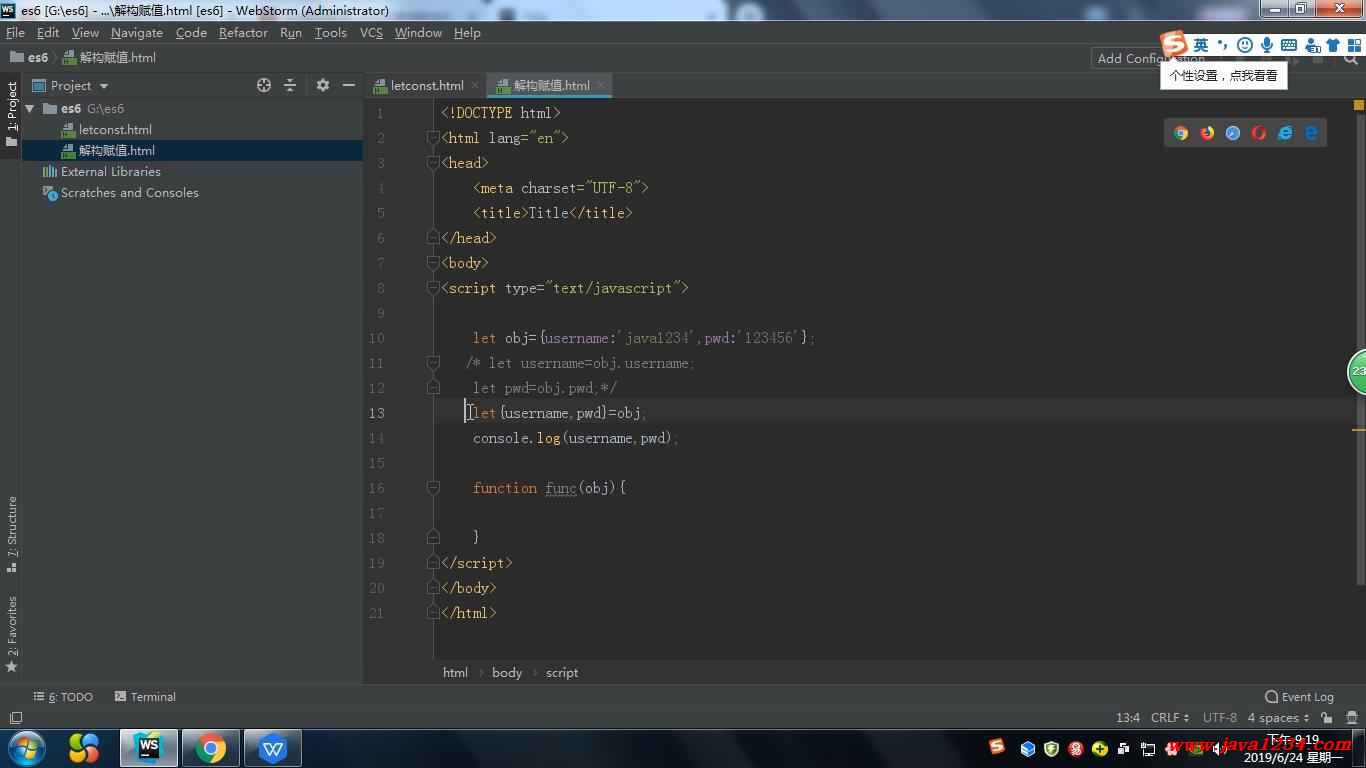Viewport: 1366px width, 768px height.
Task: Open the Navigate menu
Action: tap(137, 32)
